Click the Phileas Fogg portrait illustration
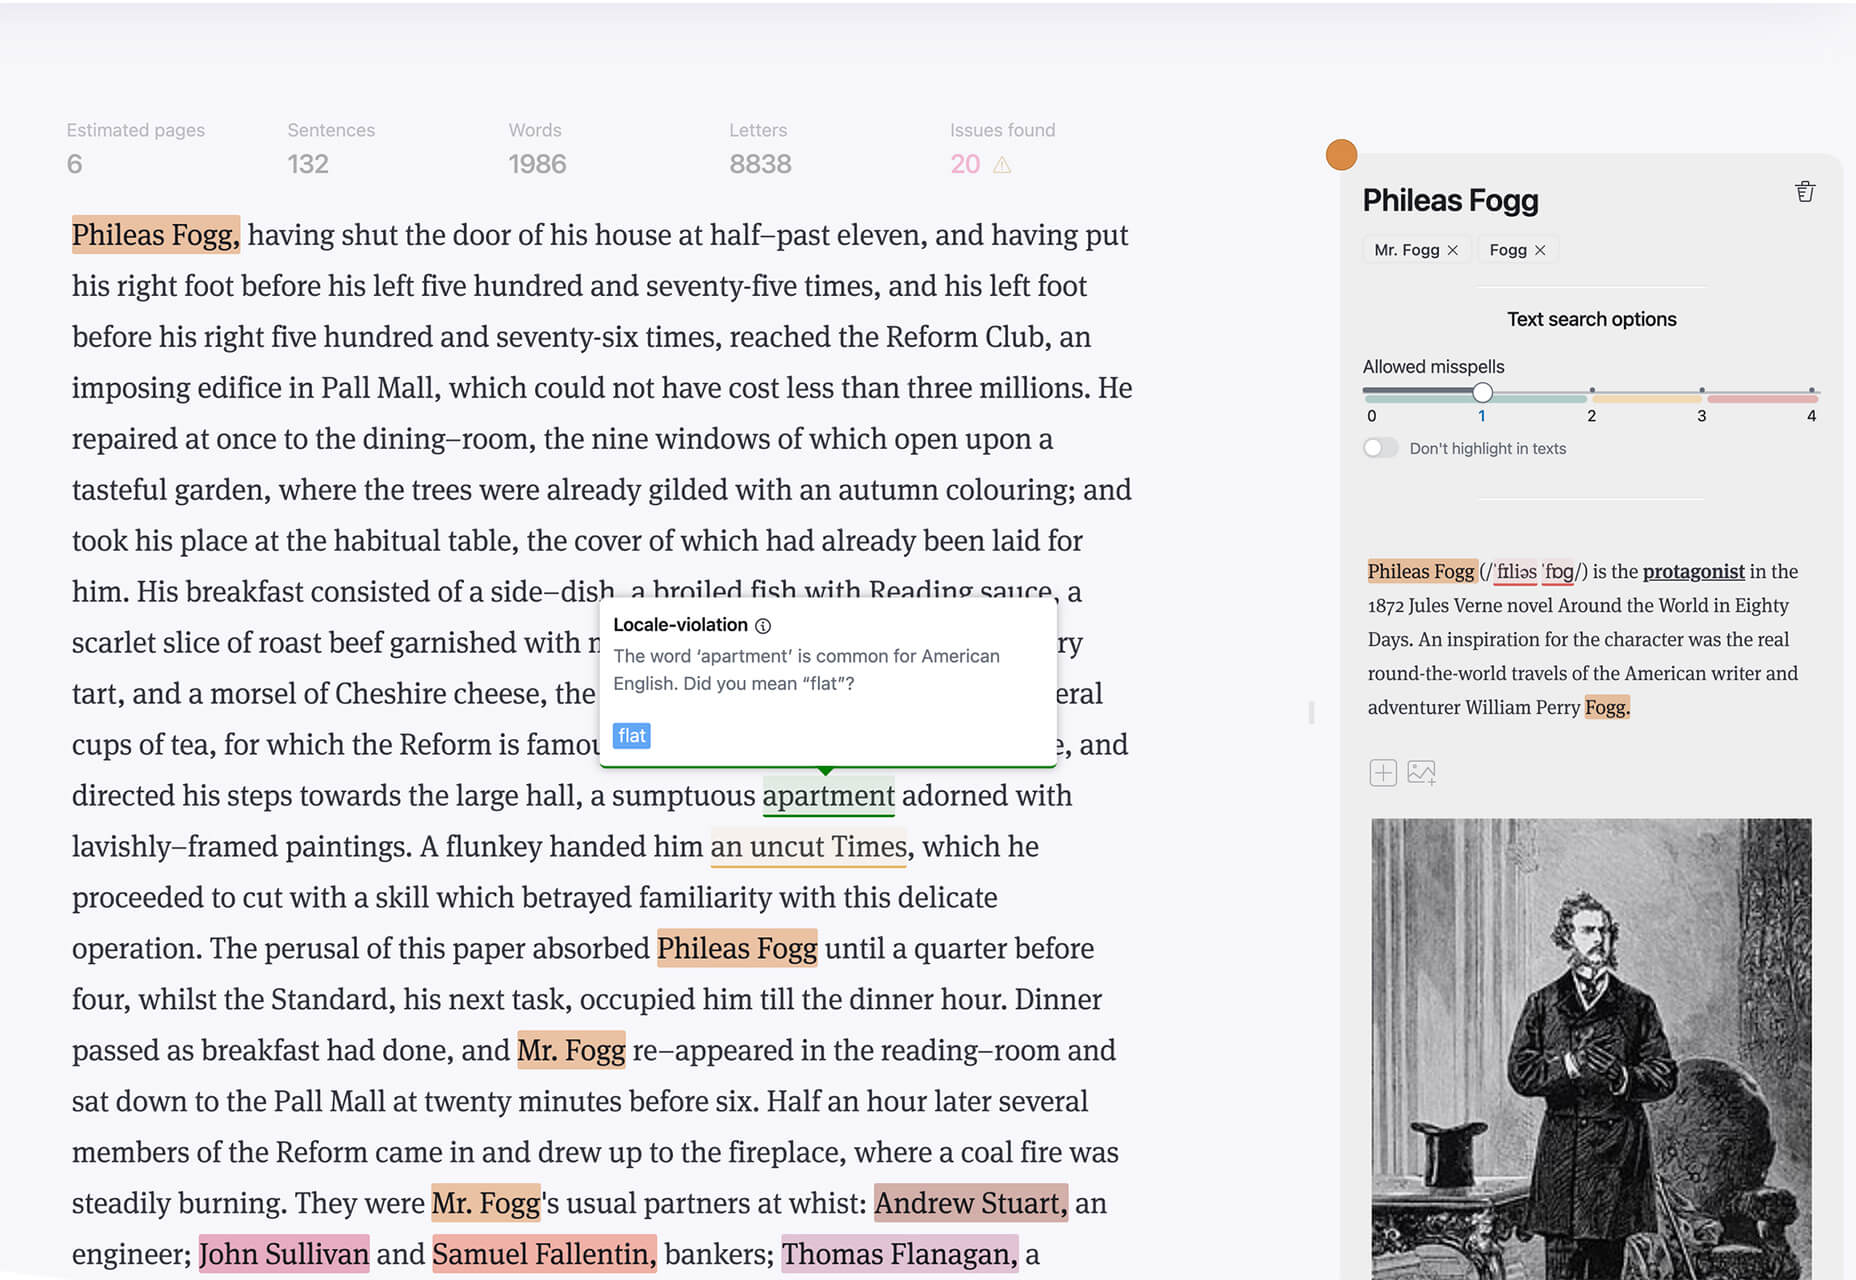This screenshot has height=1280, width=1856. [x=1591, y=1048]
